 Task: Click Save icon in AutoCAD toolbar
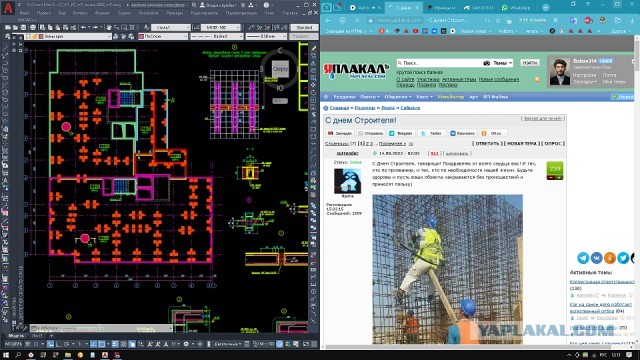point(24,27)
